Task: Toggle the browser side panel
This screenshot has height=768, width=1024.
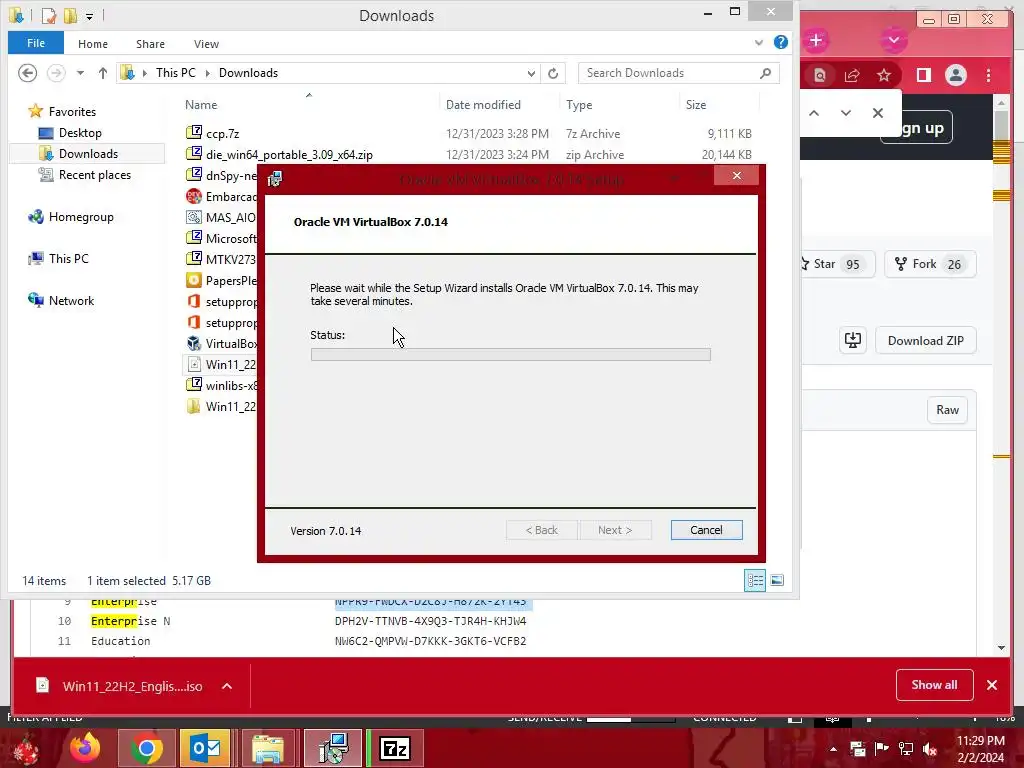Action: pos(923,76)
